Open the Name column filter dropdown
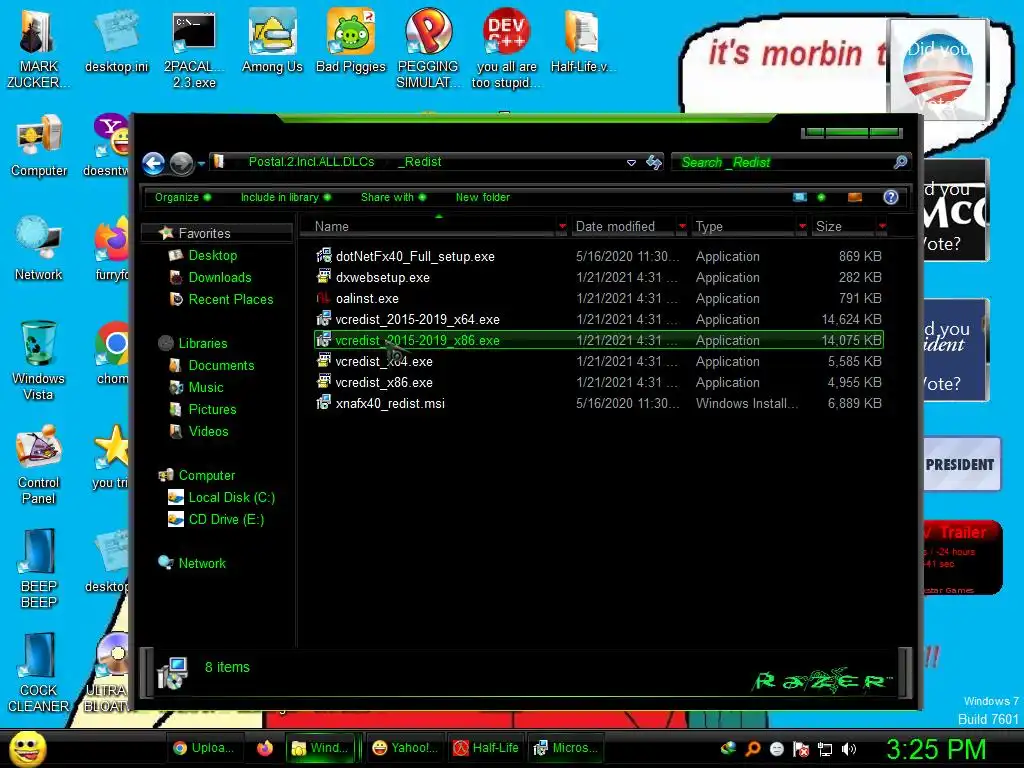1024x768 pixels. [x=562, y=227]
